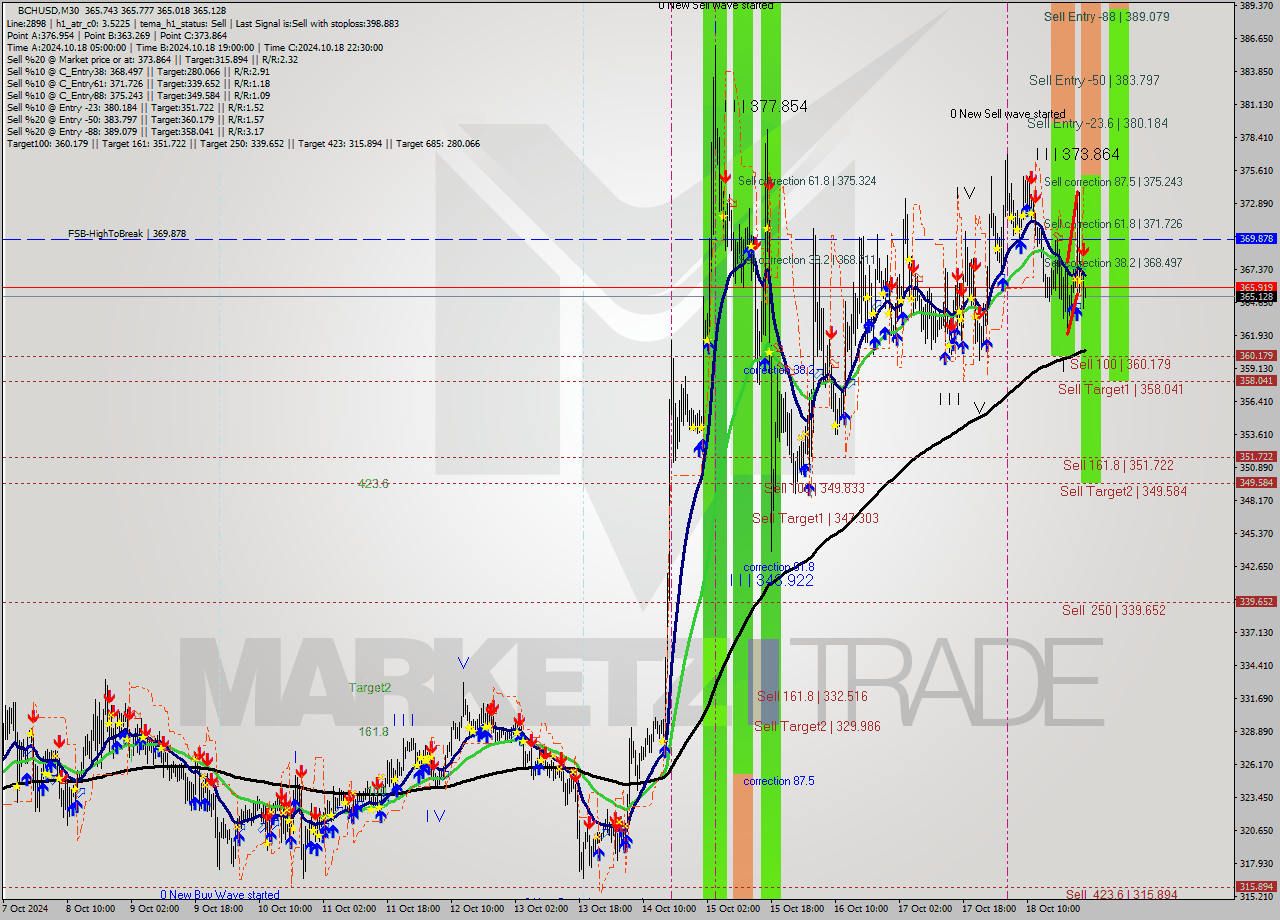
Task: Click the 369.878 price tag on axis
Action: pos(1256,239)
